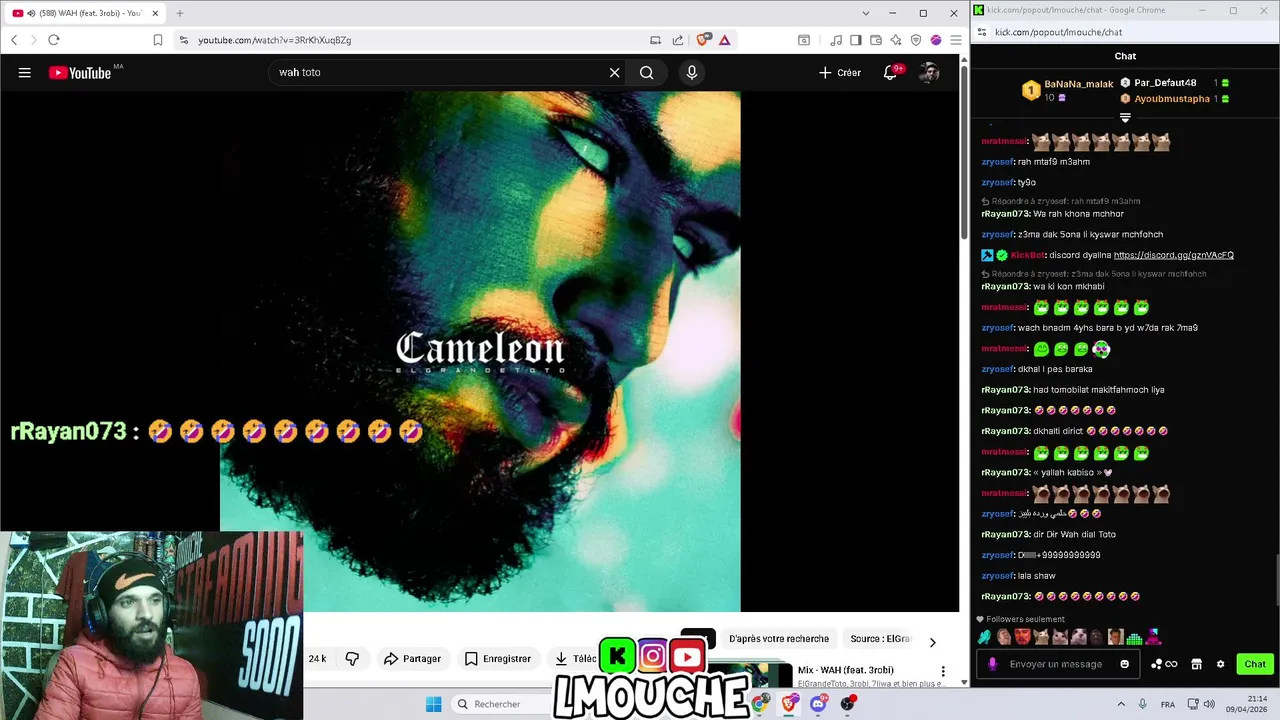Click purple microphone icon in chat box
1280x720 pixels.
click(x=992, y=664)
